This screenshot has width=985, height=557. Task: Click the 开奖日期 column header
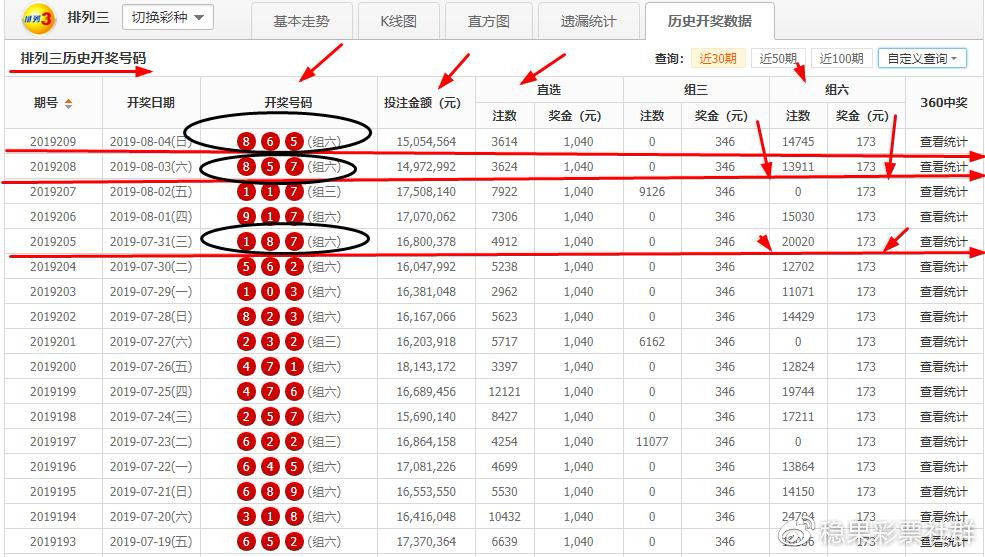(x=151, y=103)
